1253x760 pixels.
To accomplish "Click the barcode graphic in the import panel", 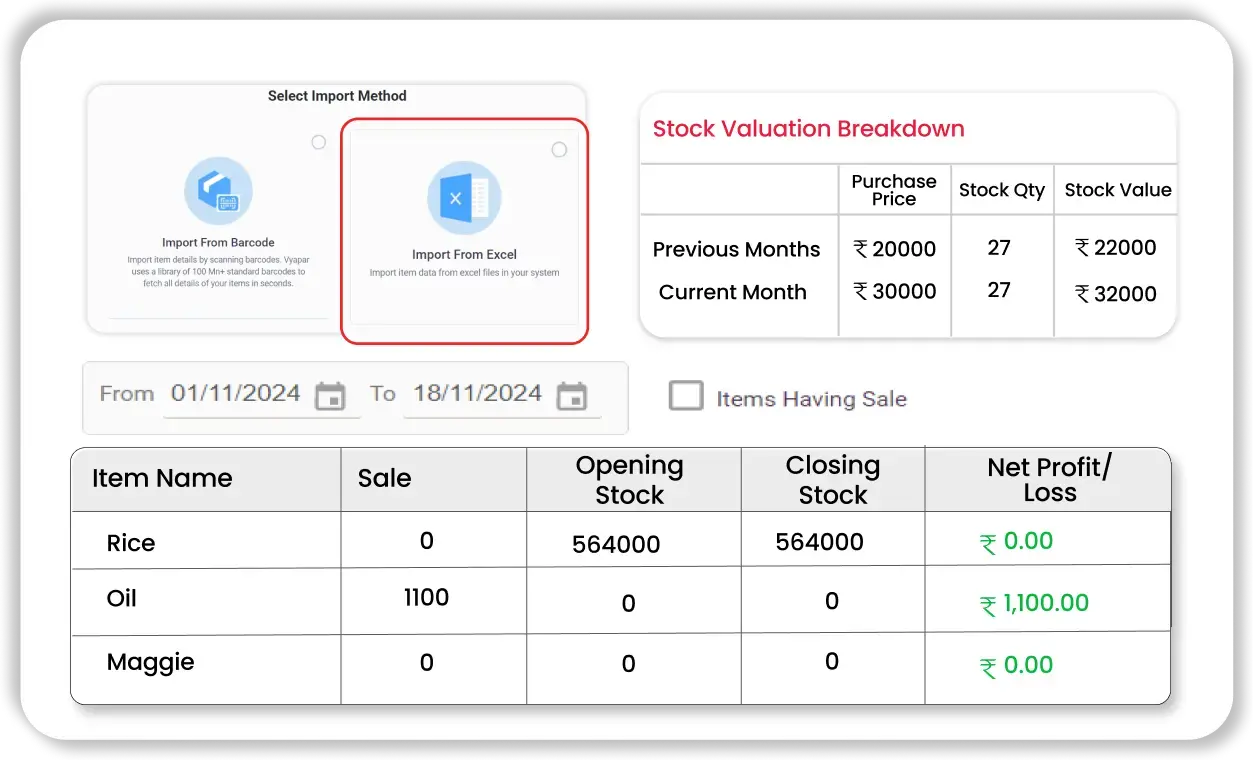I will 220,189.
